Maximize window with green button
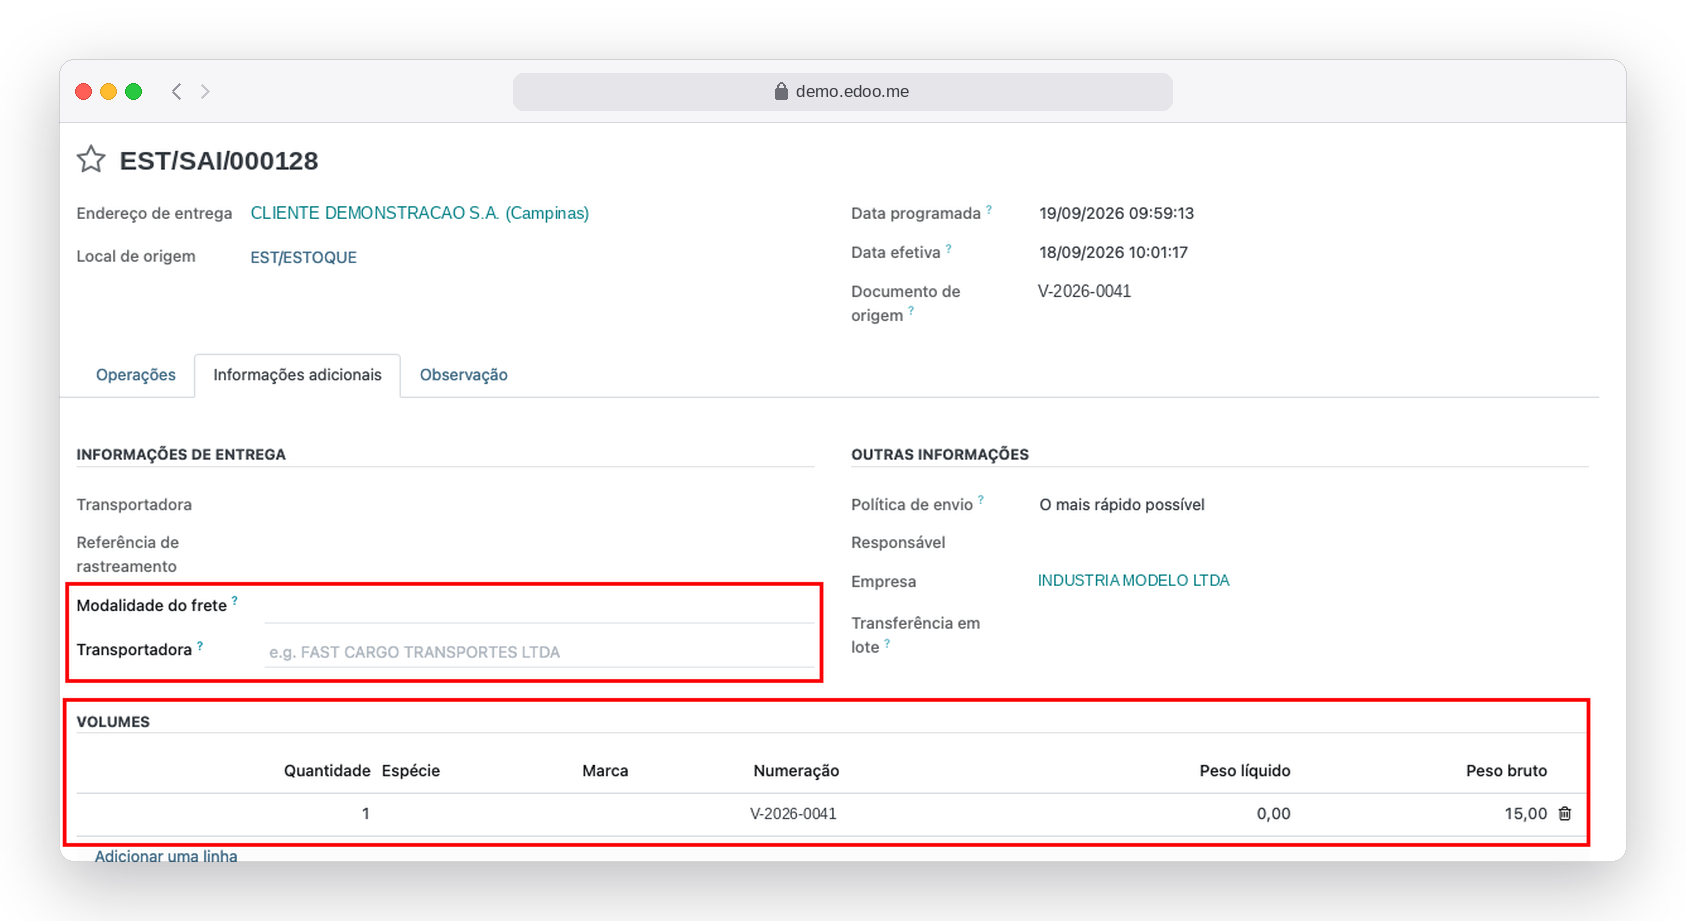 [134, 91]
